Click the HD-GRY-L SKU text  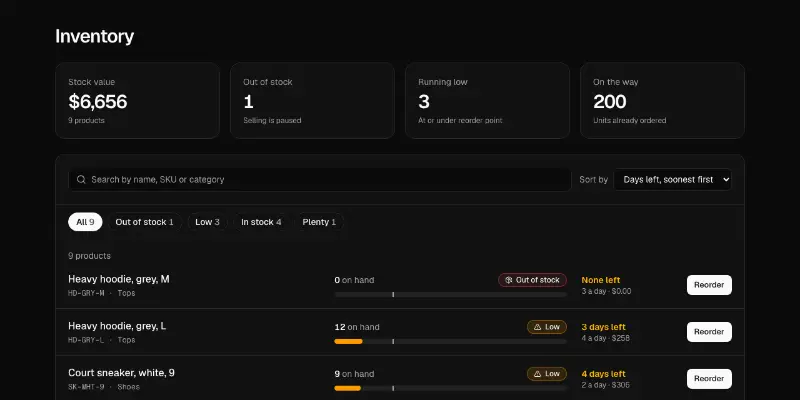click(x=86, y=340)
